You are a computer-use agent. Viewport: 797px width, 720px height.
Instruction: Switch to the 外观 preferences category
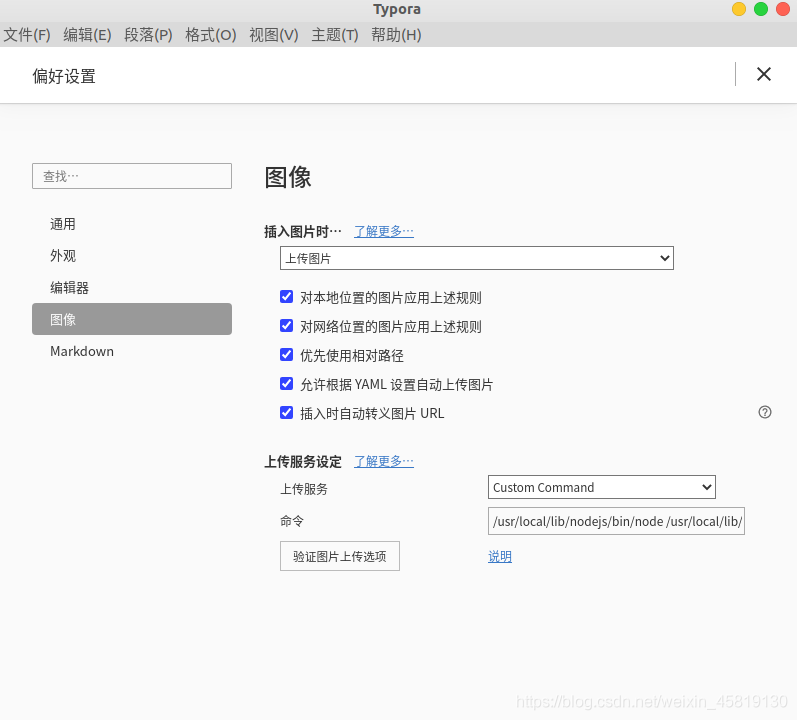point(132,256)
